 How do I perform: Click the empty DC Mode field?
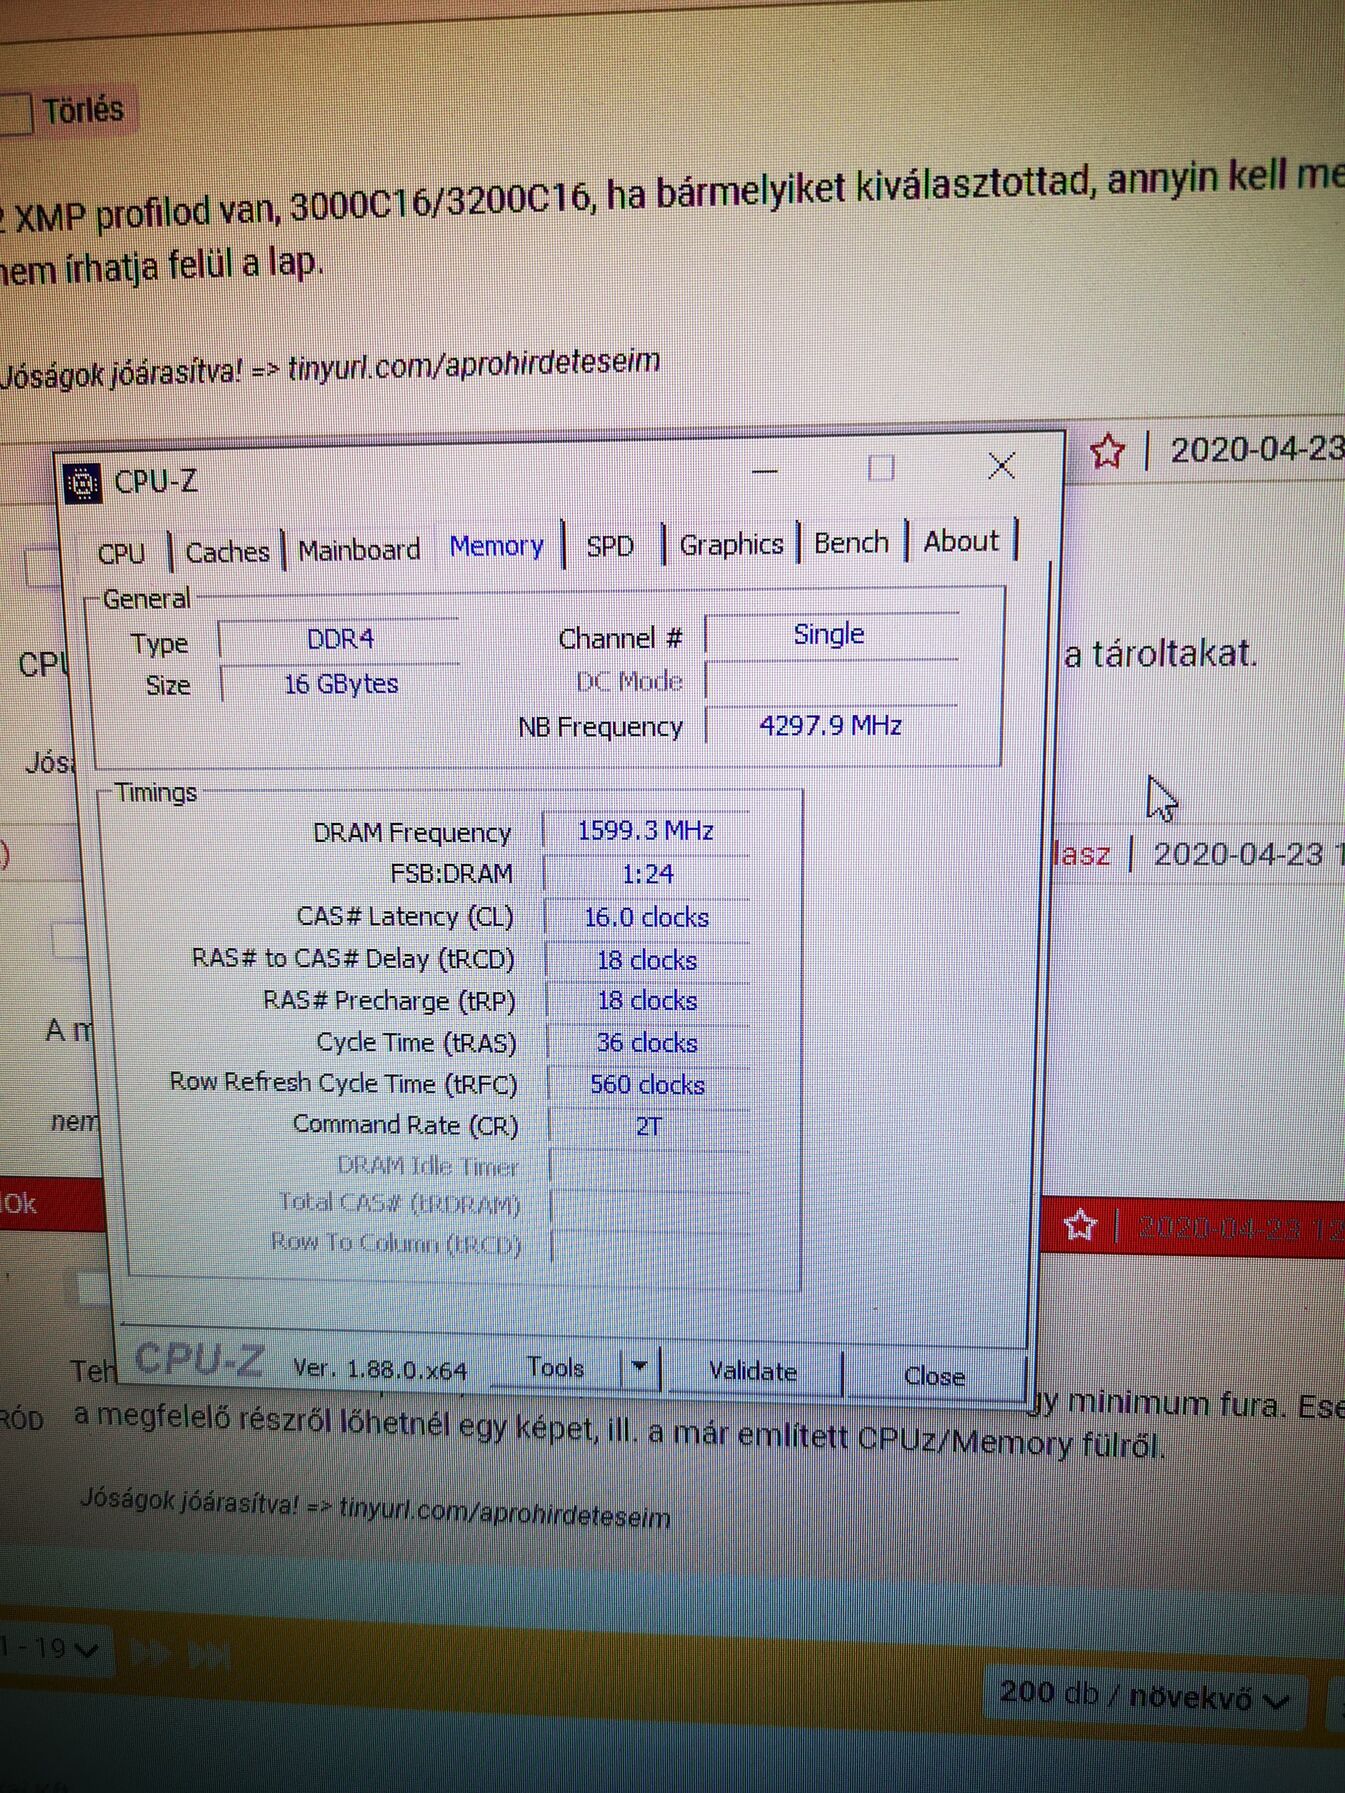[x=831, y=682]
